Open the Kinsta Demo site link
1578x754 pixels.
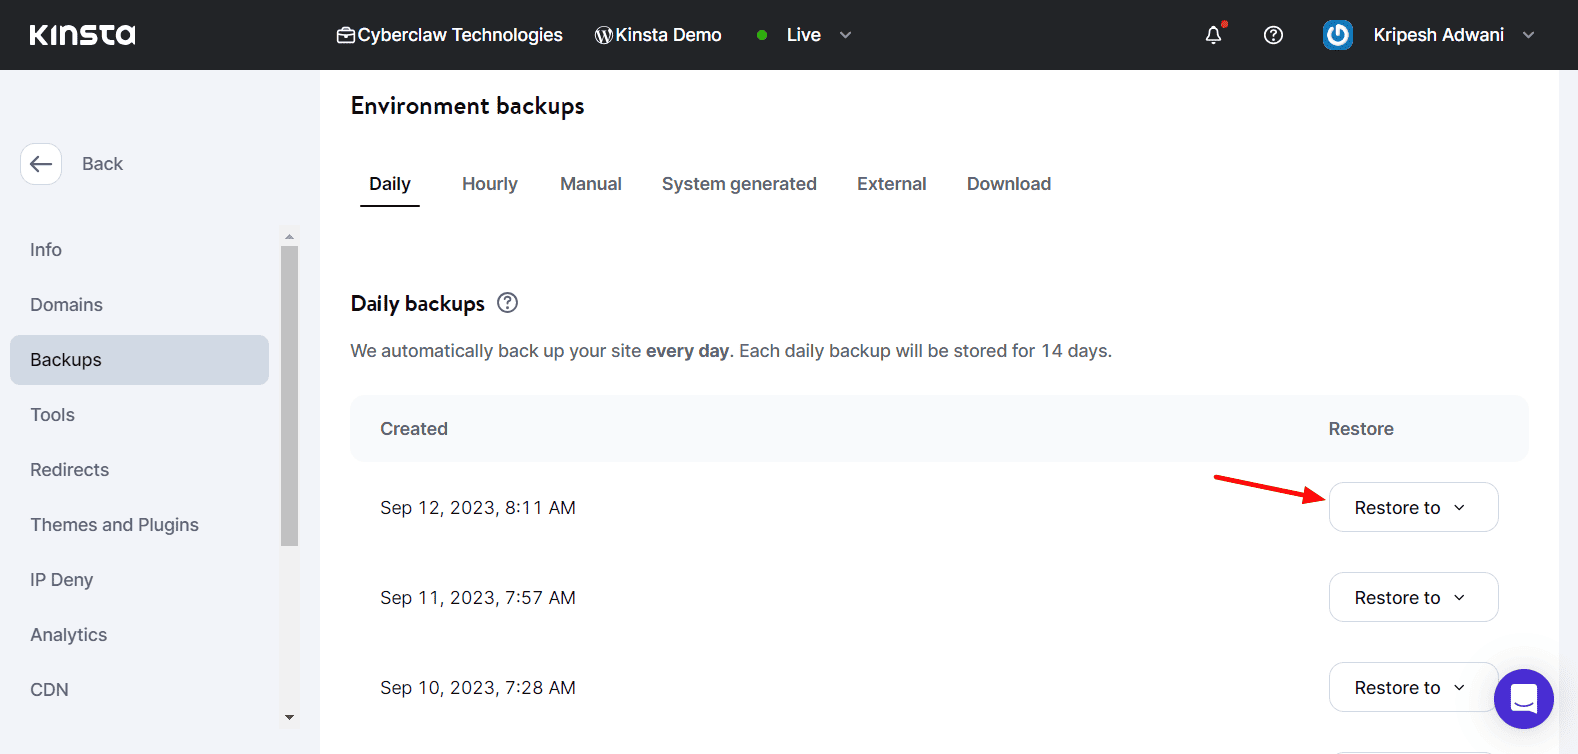click(x=658, y=35)
